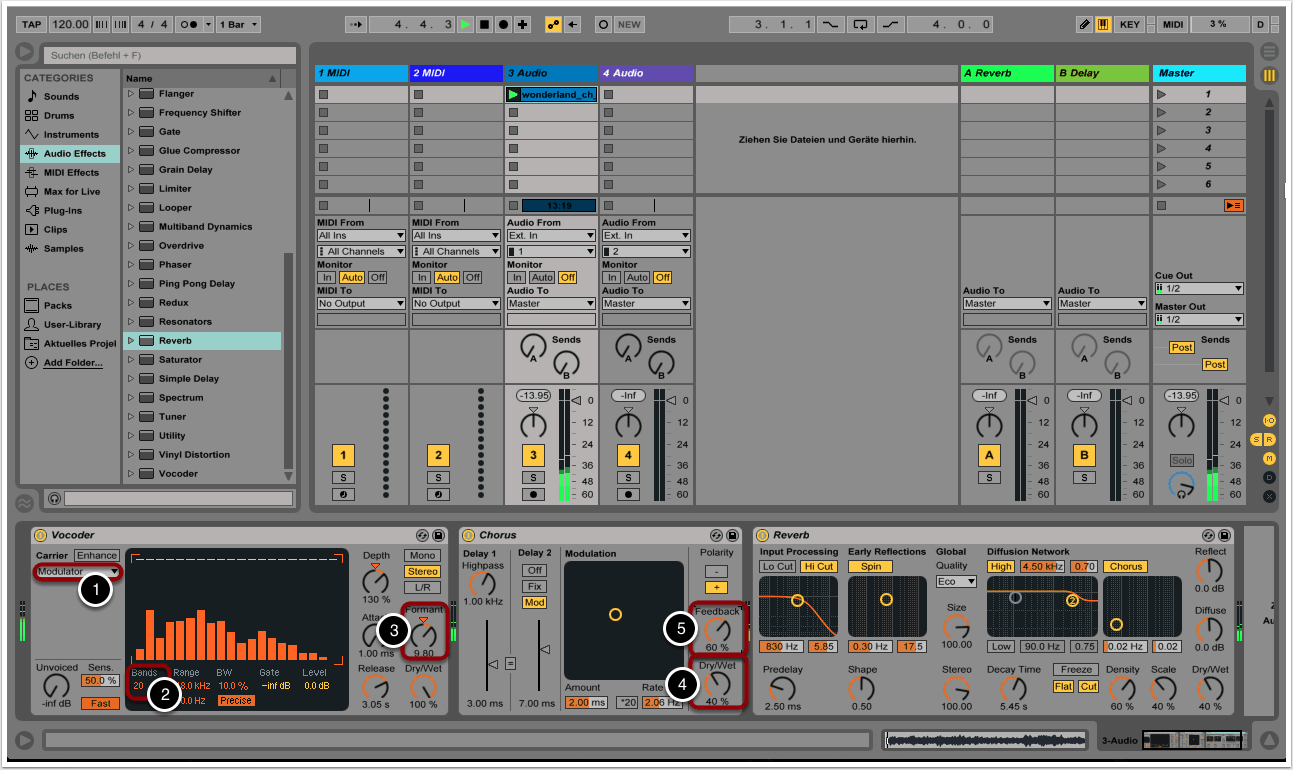This screenshot has height=770, width=1293.
Task: Click the Vocoder device activator icon
Action: click(40, 535)
